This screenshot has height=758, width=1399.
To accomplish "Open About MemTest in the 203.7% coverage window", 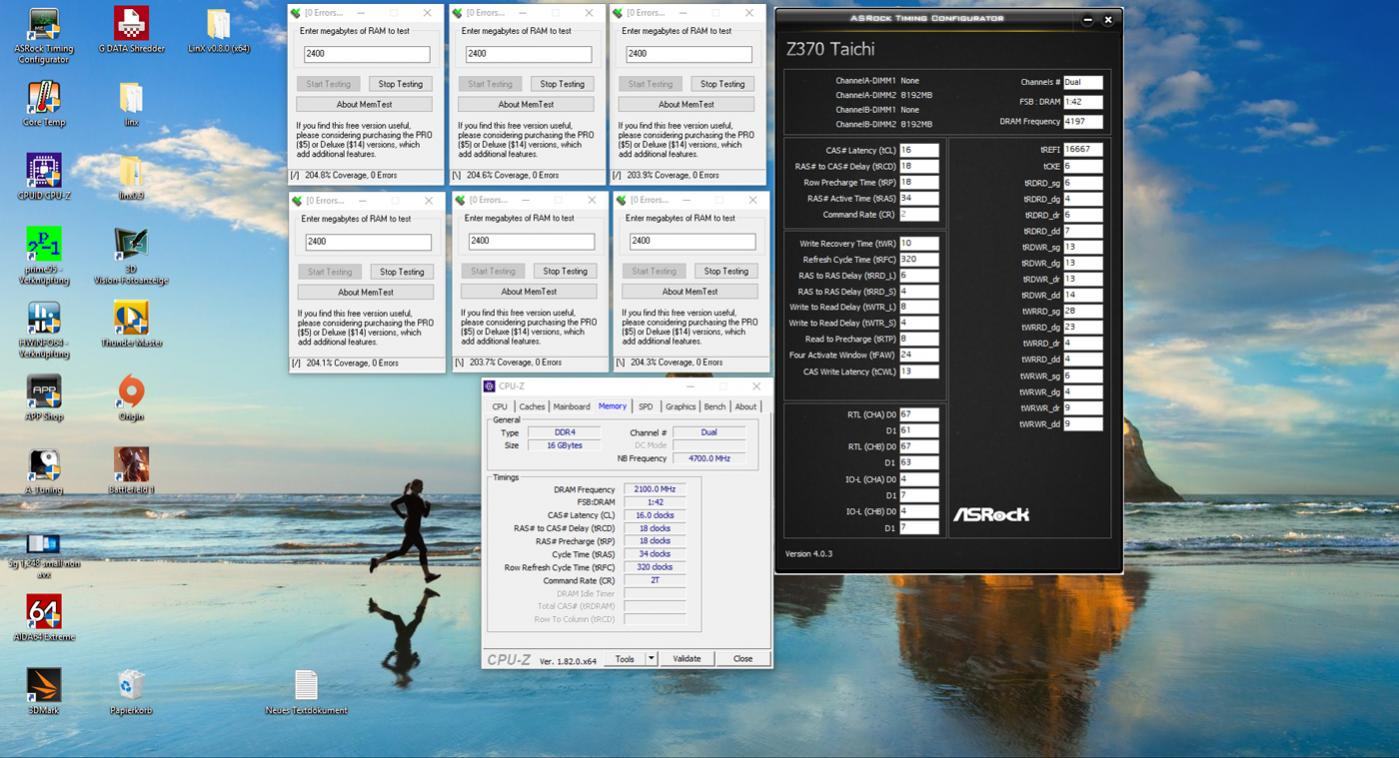I will click(529, 292).
